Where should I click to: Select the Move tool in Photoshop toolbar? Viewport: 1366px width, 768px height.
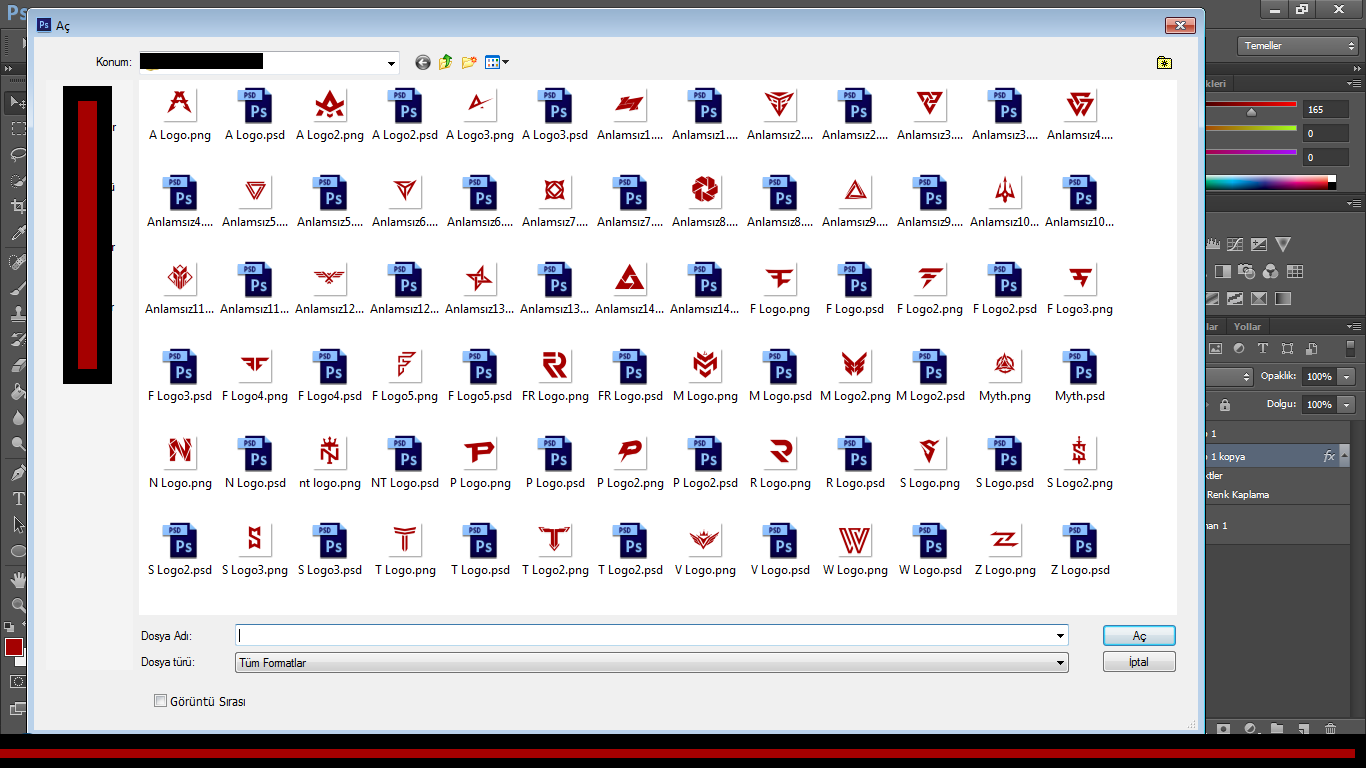pos(17,102)
